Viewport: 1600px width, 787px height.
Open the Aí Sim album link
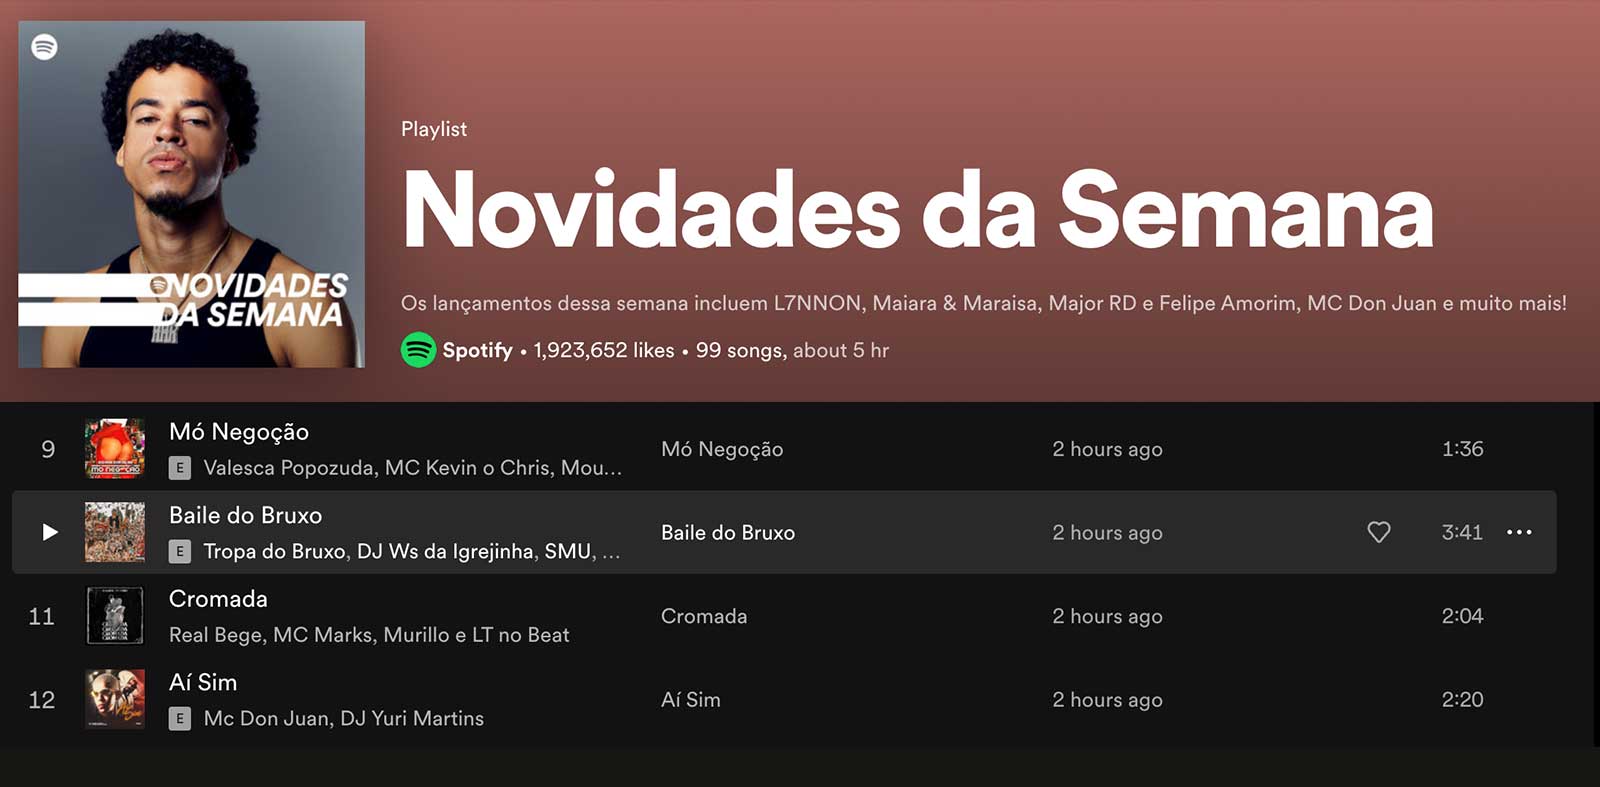click(x=691, y=700)
